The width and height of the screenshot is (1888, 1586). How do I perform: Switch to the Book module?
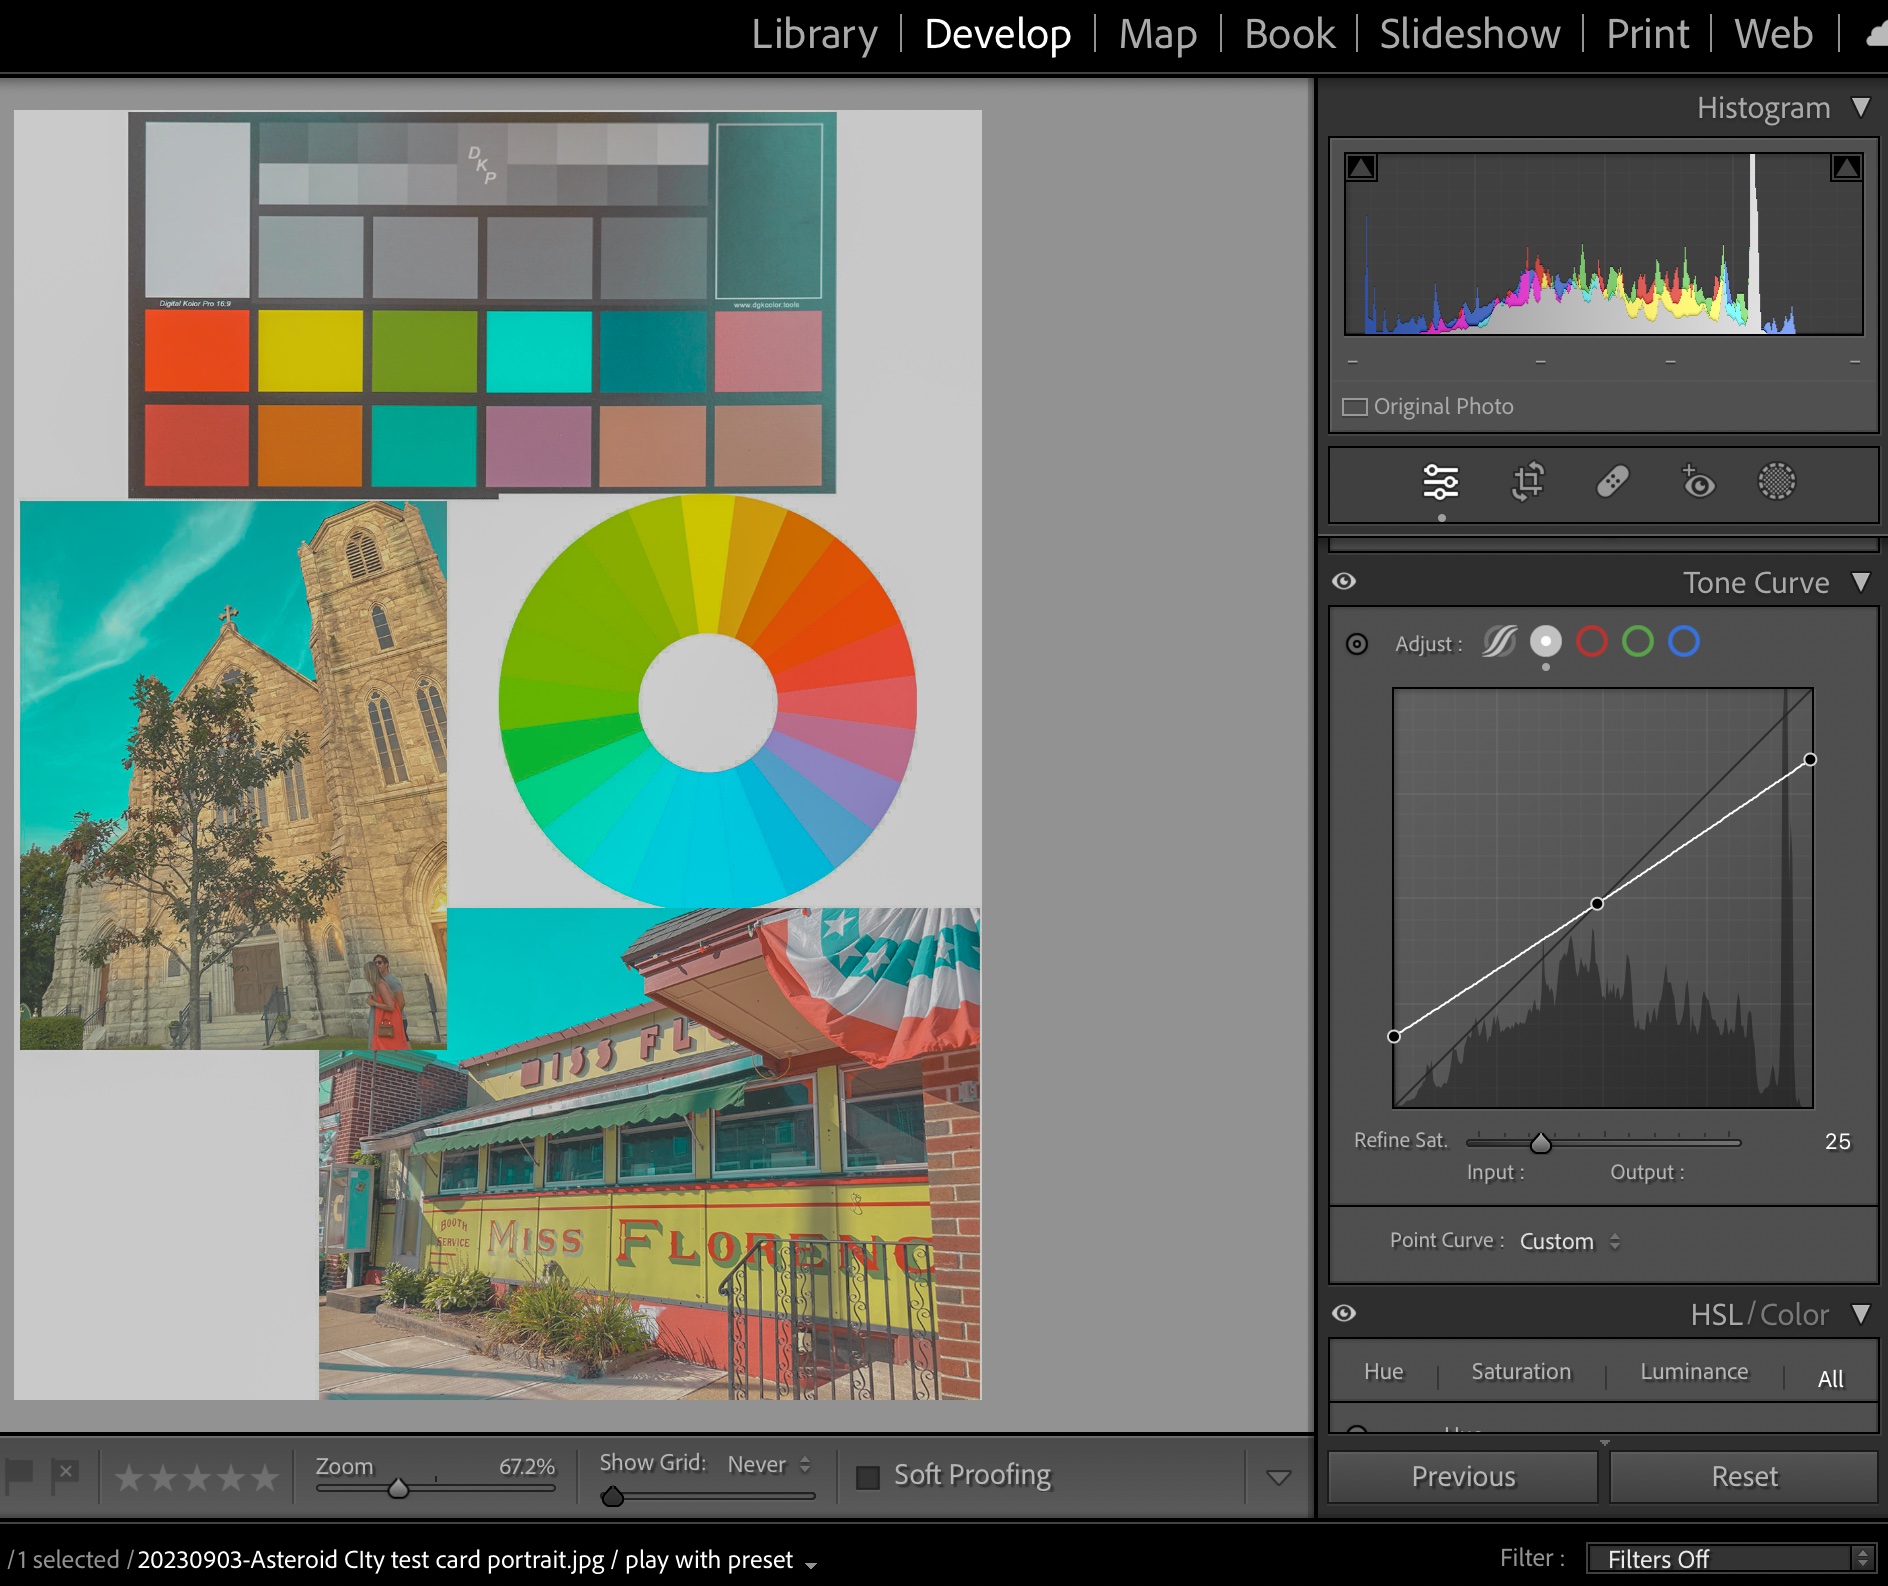tap(1289, 35)
